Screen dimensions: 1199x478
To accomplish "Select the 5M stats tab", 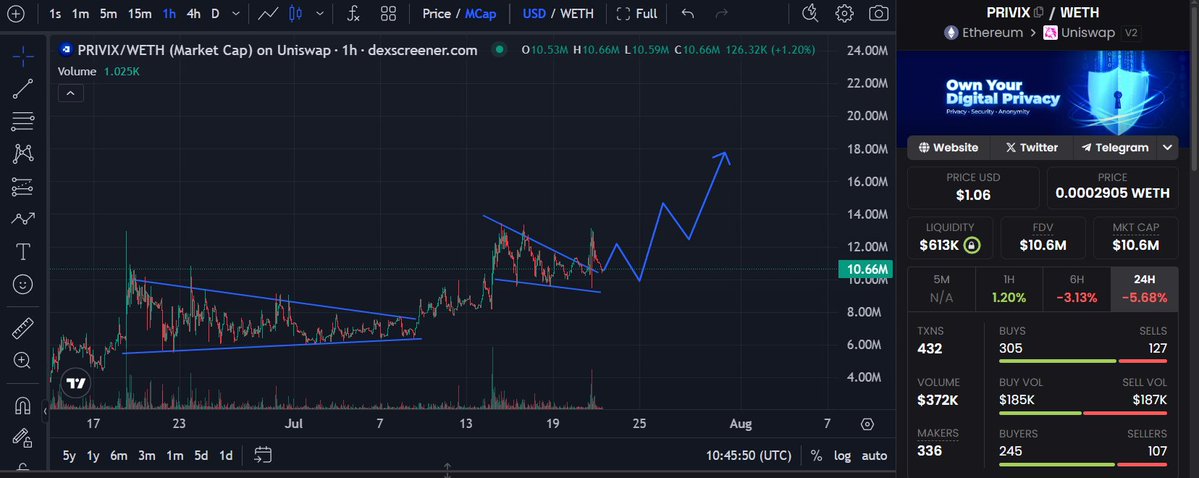I will [941, 289].
